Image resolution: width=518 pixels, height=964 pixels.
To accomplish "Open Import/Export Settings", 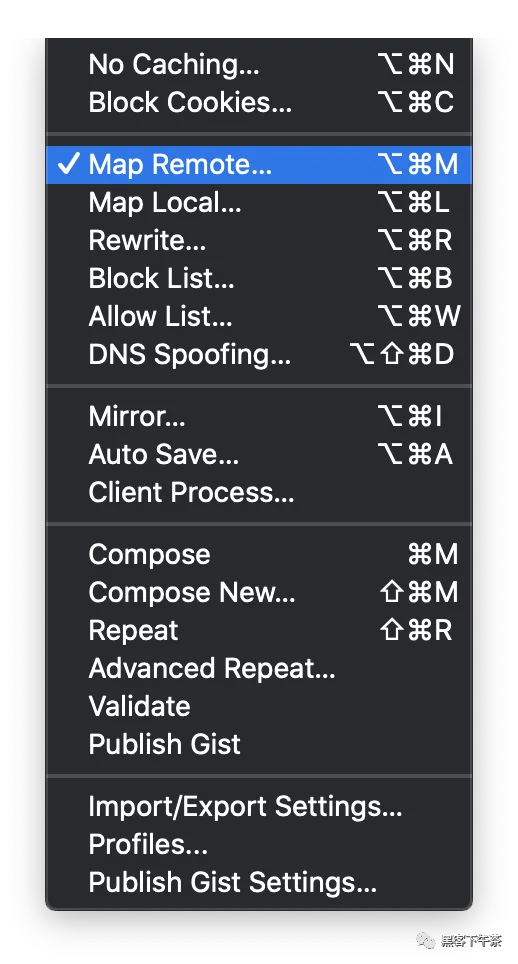I will click(259, 807).
